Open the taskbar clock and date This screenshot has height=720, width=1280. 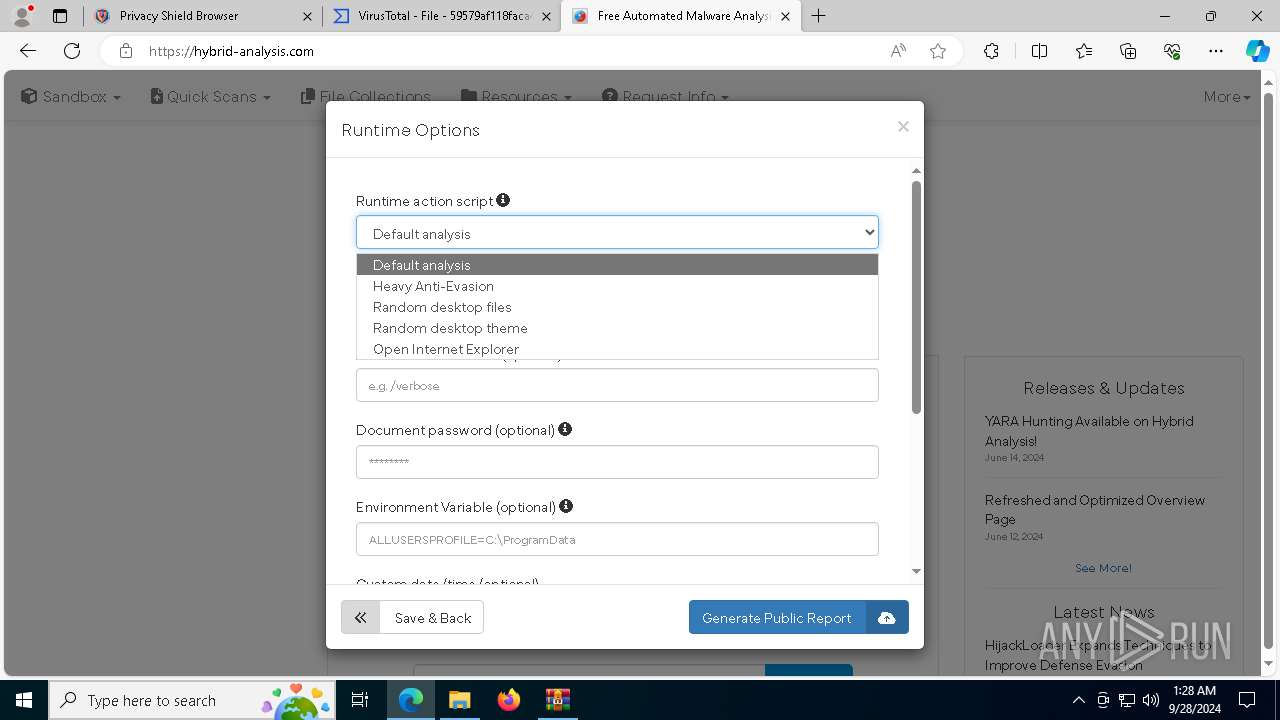point(1194,700)
